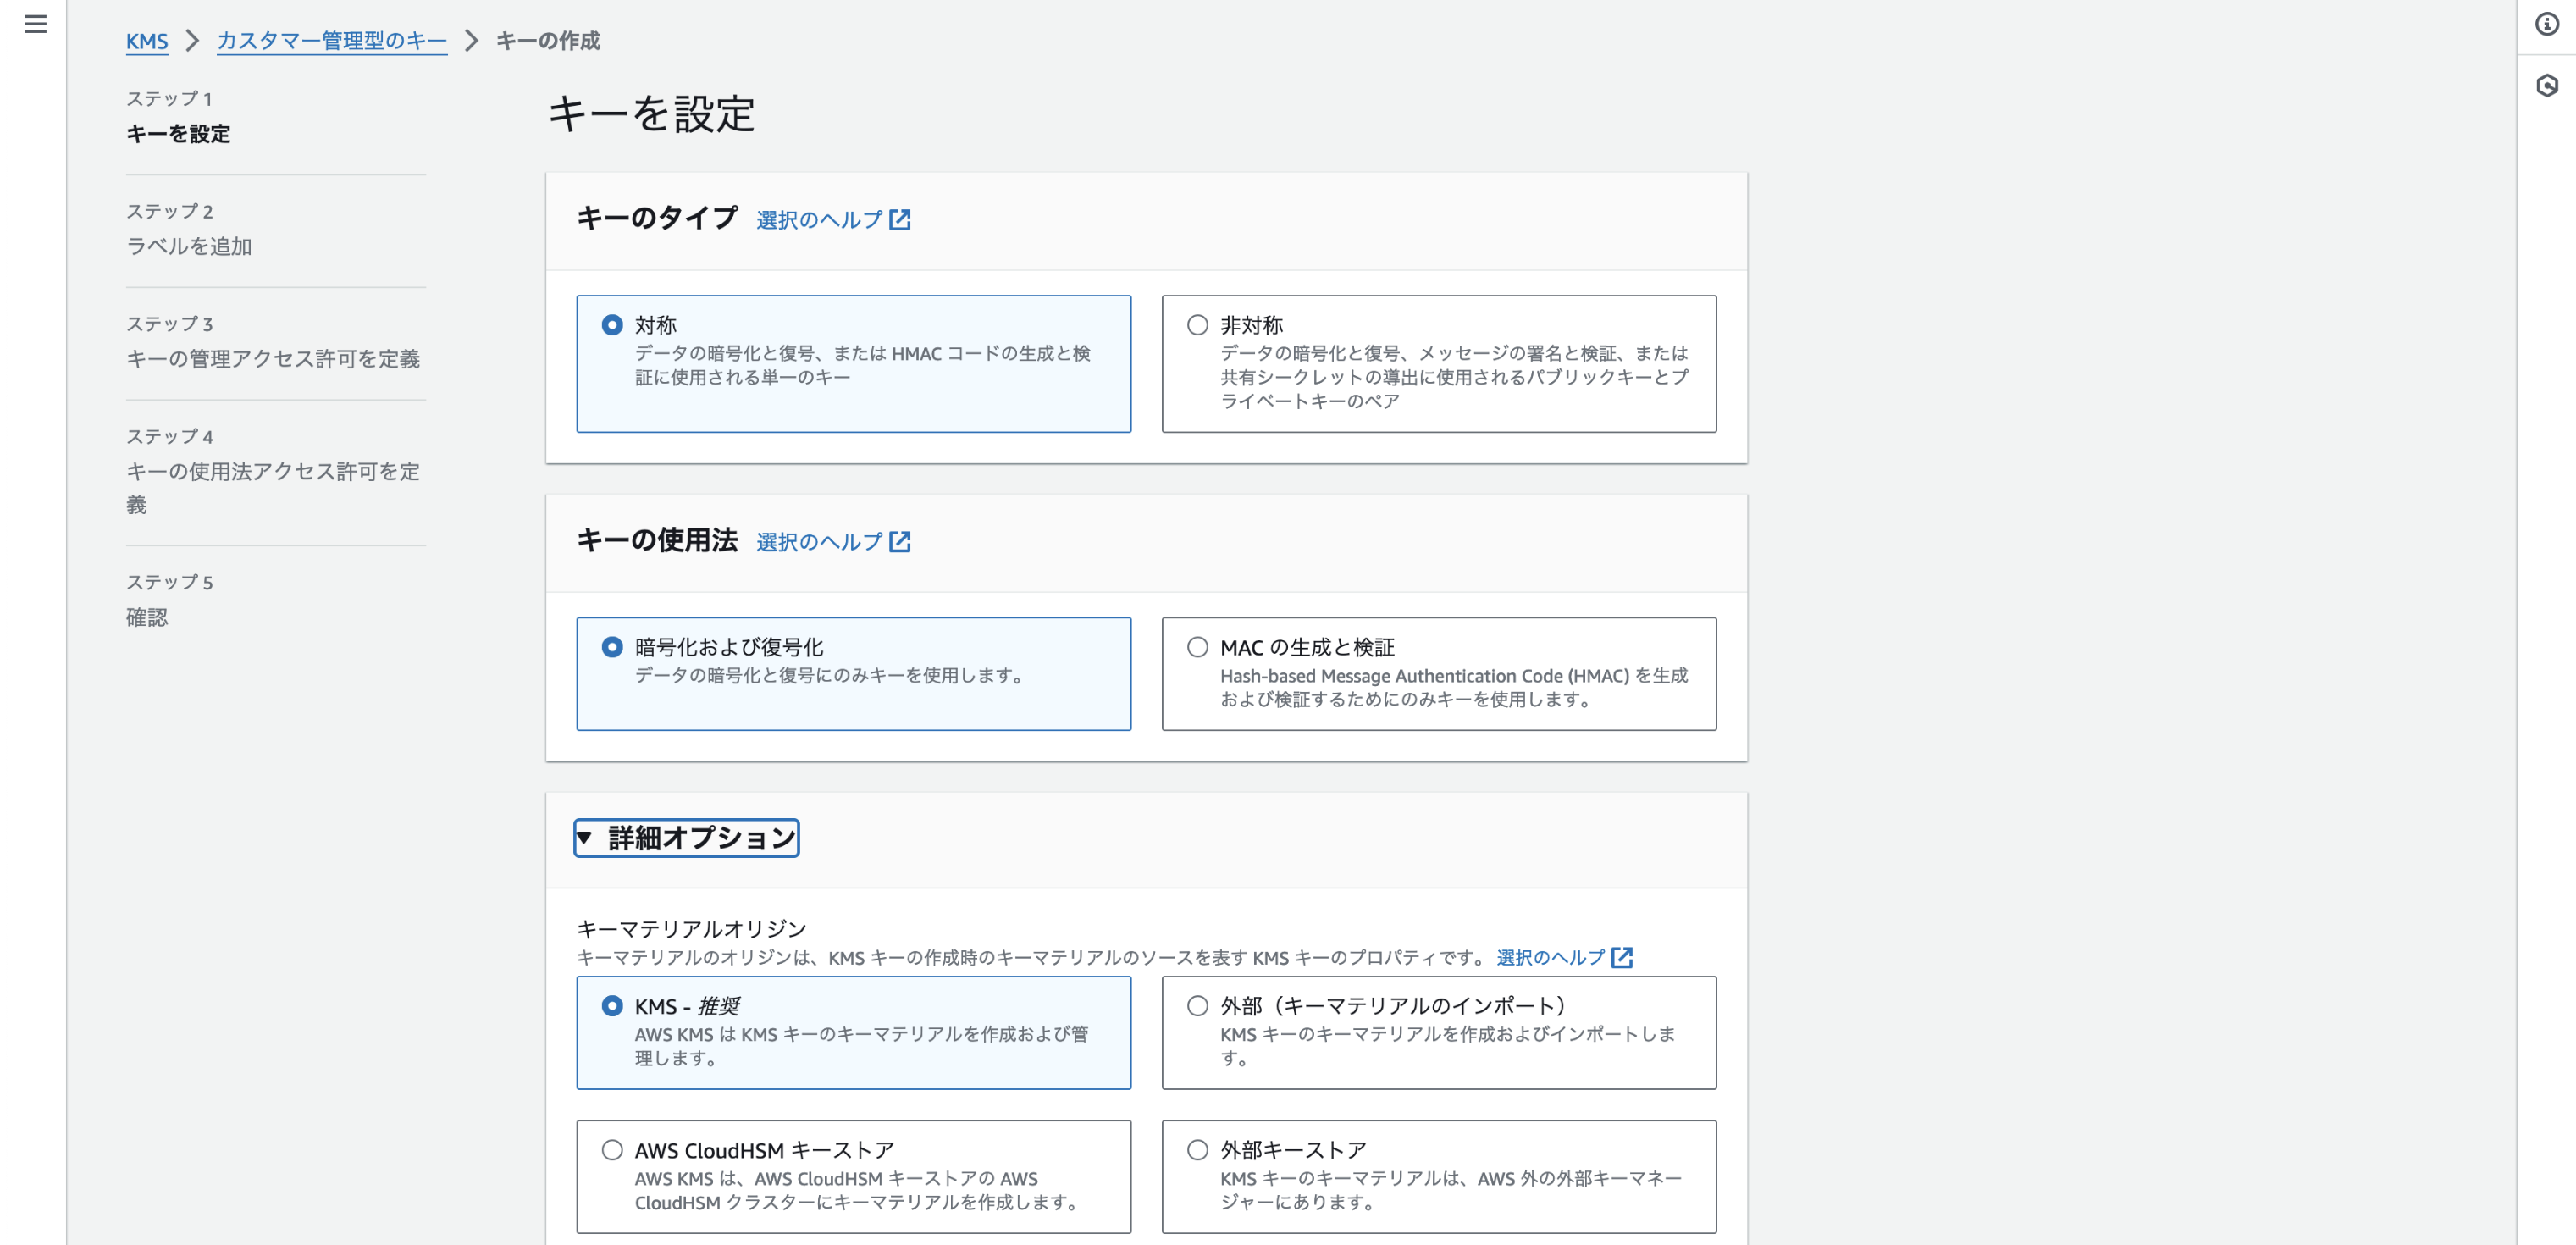Go to KMS breadcrumb link
The image size is (2576, 1245).
click(146, 41)
